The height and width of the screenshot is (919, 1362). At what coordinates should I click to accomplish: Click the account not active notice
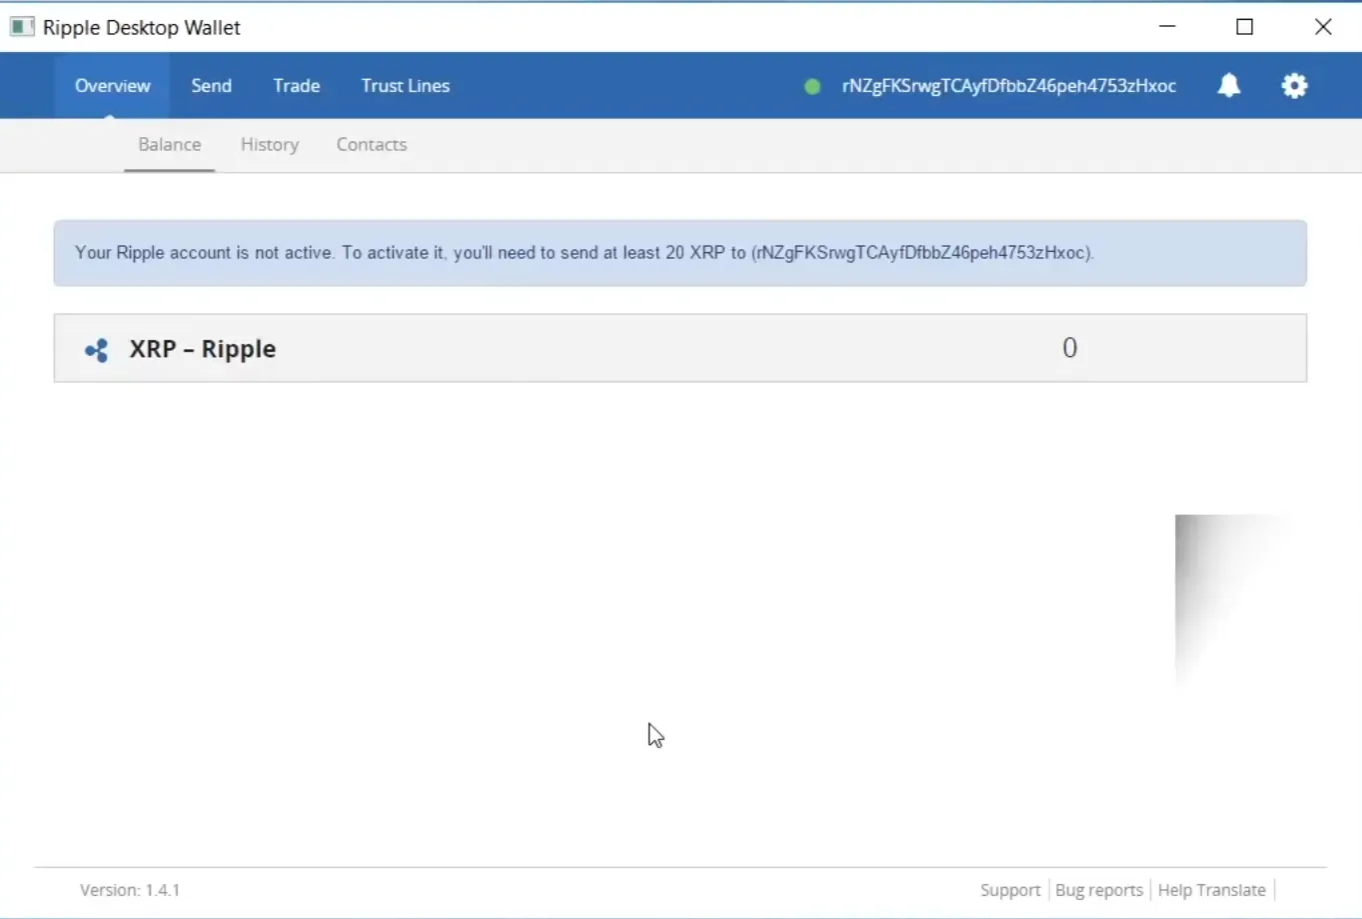click(680, 253)
